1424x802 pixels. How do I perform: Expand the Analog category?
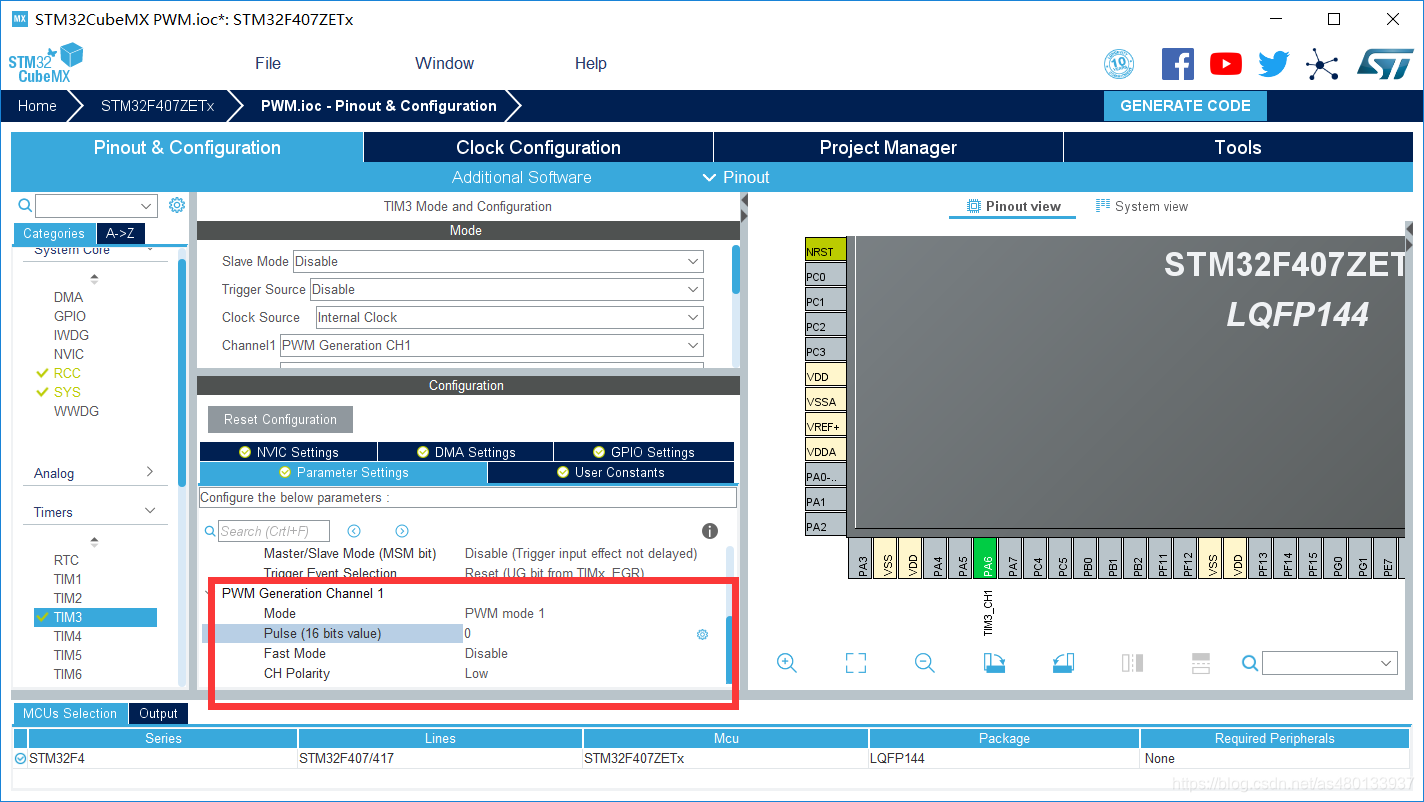pyautogui.click(x=95, y=473)
